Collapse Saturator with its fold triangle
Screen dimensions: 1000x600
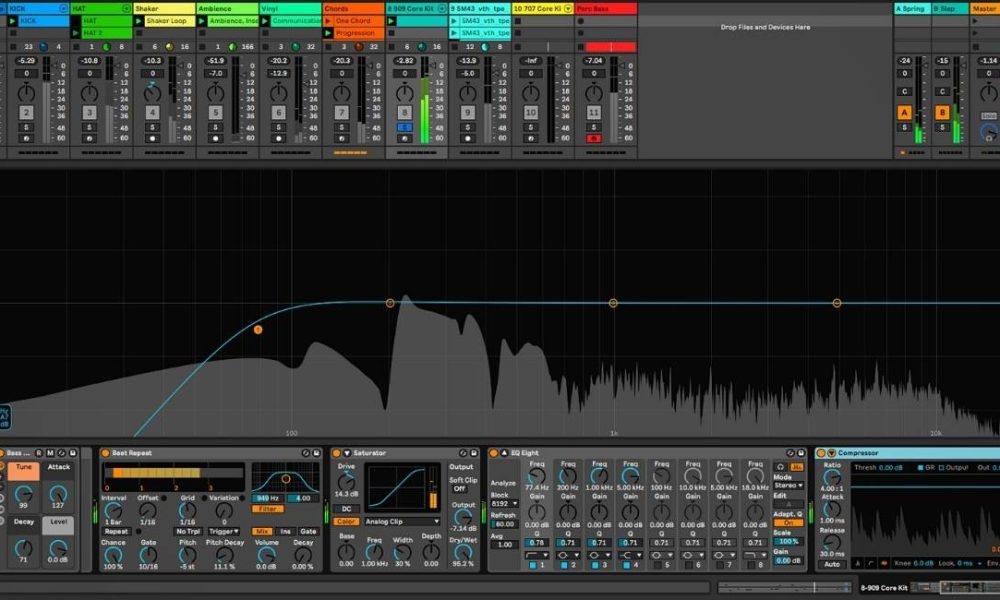(x=346, y=453)
